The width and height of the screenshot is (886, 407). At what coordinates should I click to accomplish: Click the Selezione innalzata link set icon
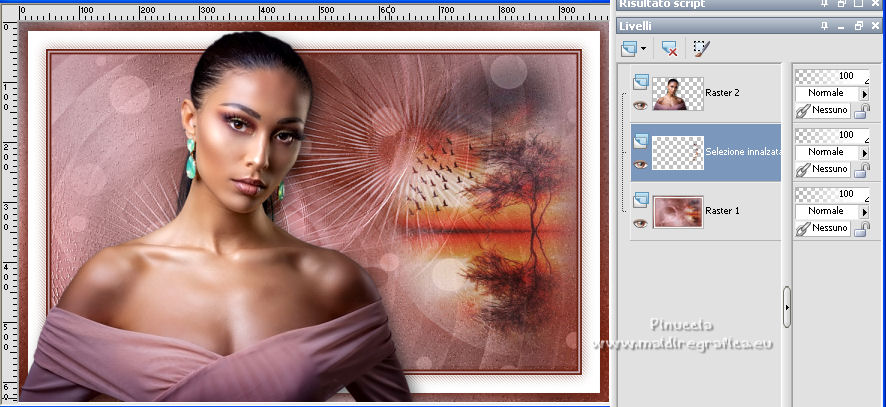(x=802, y=170)
